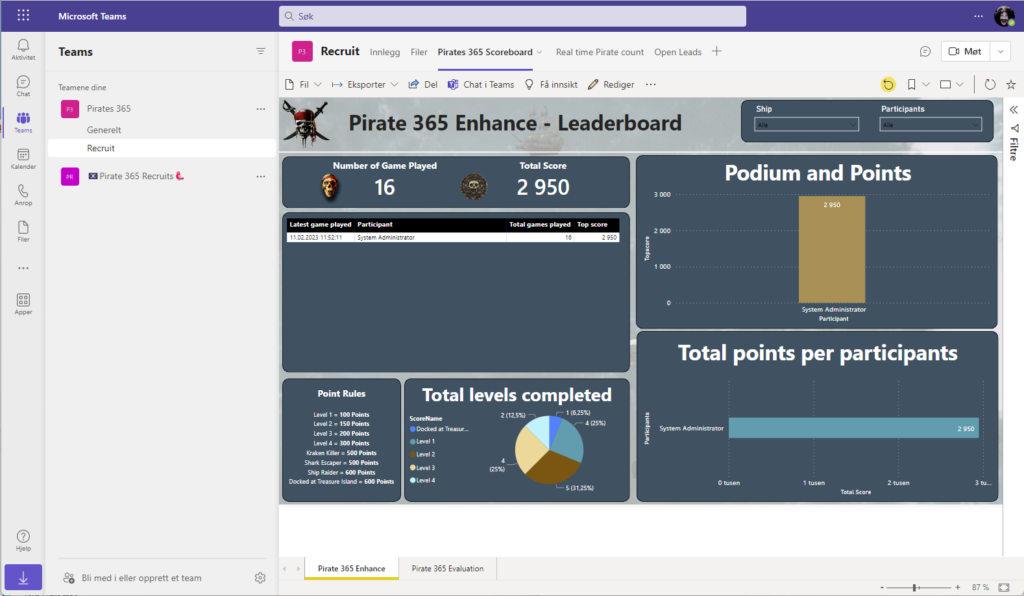The image size is (1024, 596).
Task: Select the Teams icon in the rail
Action: click(23, 122)
